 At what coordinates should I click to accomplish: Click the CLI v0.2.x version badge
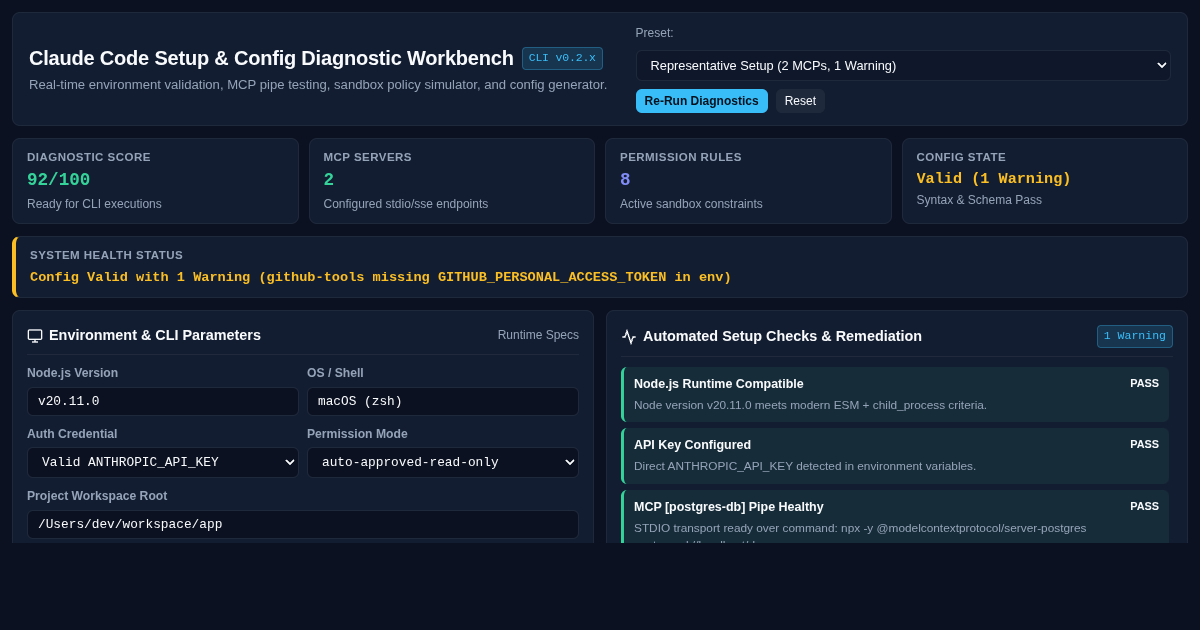pos(562,58)
